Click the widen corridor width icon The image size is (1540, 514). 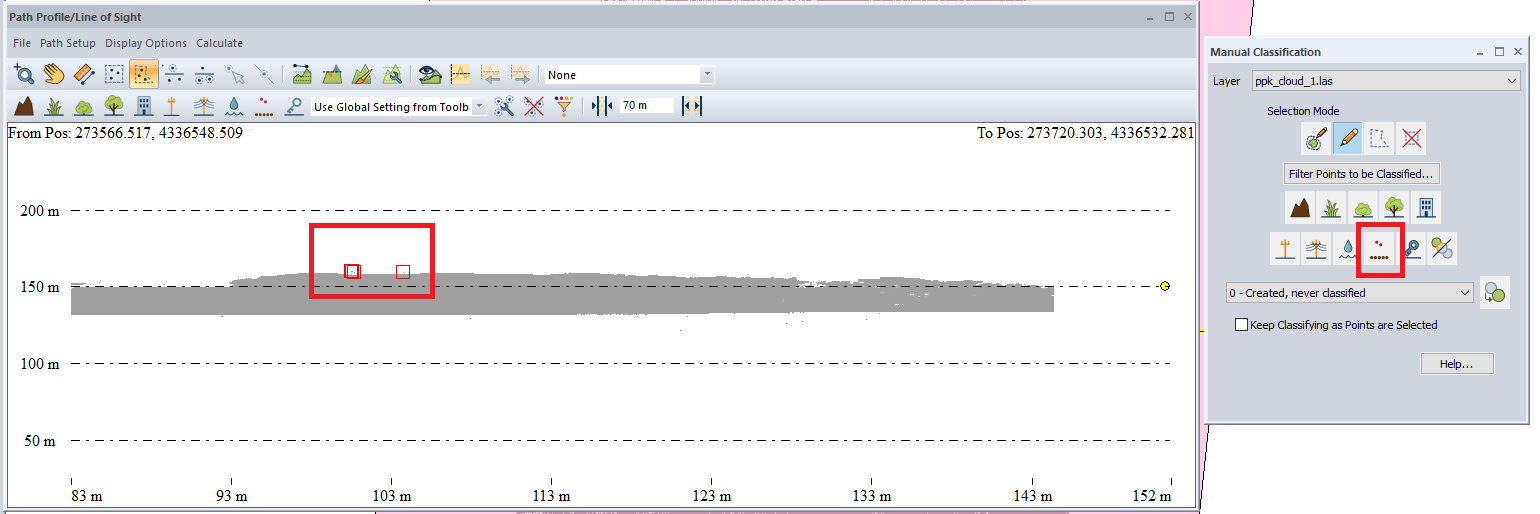click(692, 106)
